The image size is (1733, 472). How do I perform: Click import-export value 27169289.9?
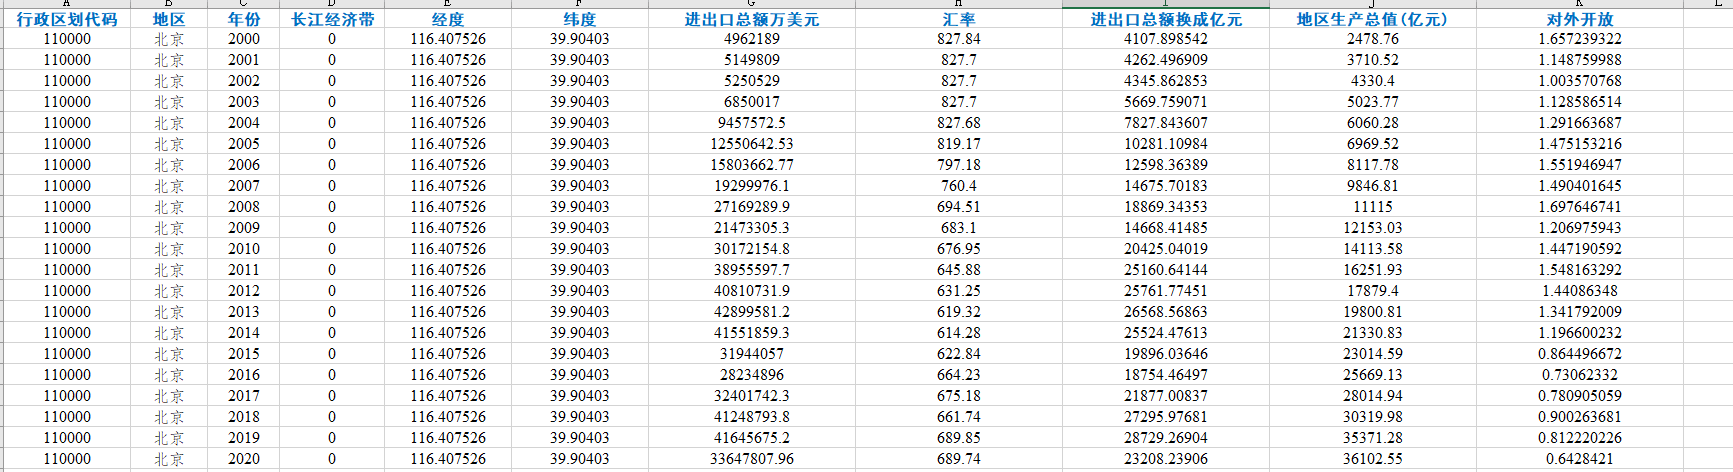[752, 207]
